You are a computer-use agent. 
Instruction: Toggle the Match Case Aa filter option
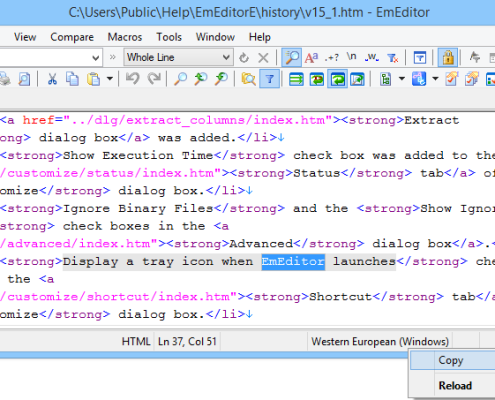pyautogui.click(x=311, y=58)
